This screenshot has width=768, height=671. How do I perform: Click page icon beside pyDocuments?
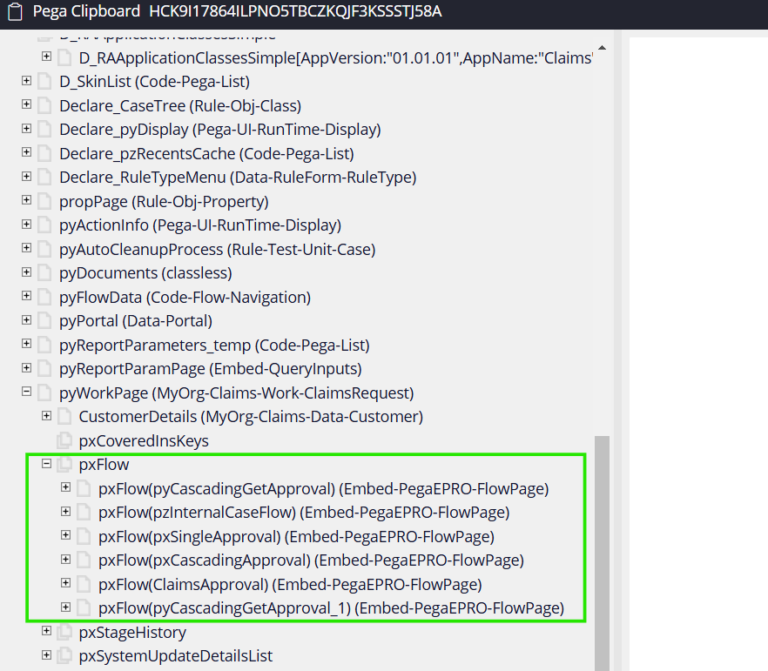point(45,273)
